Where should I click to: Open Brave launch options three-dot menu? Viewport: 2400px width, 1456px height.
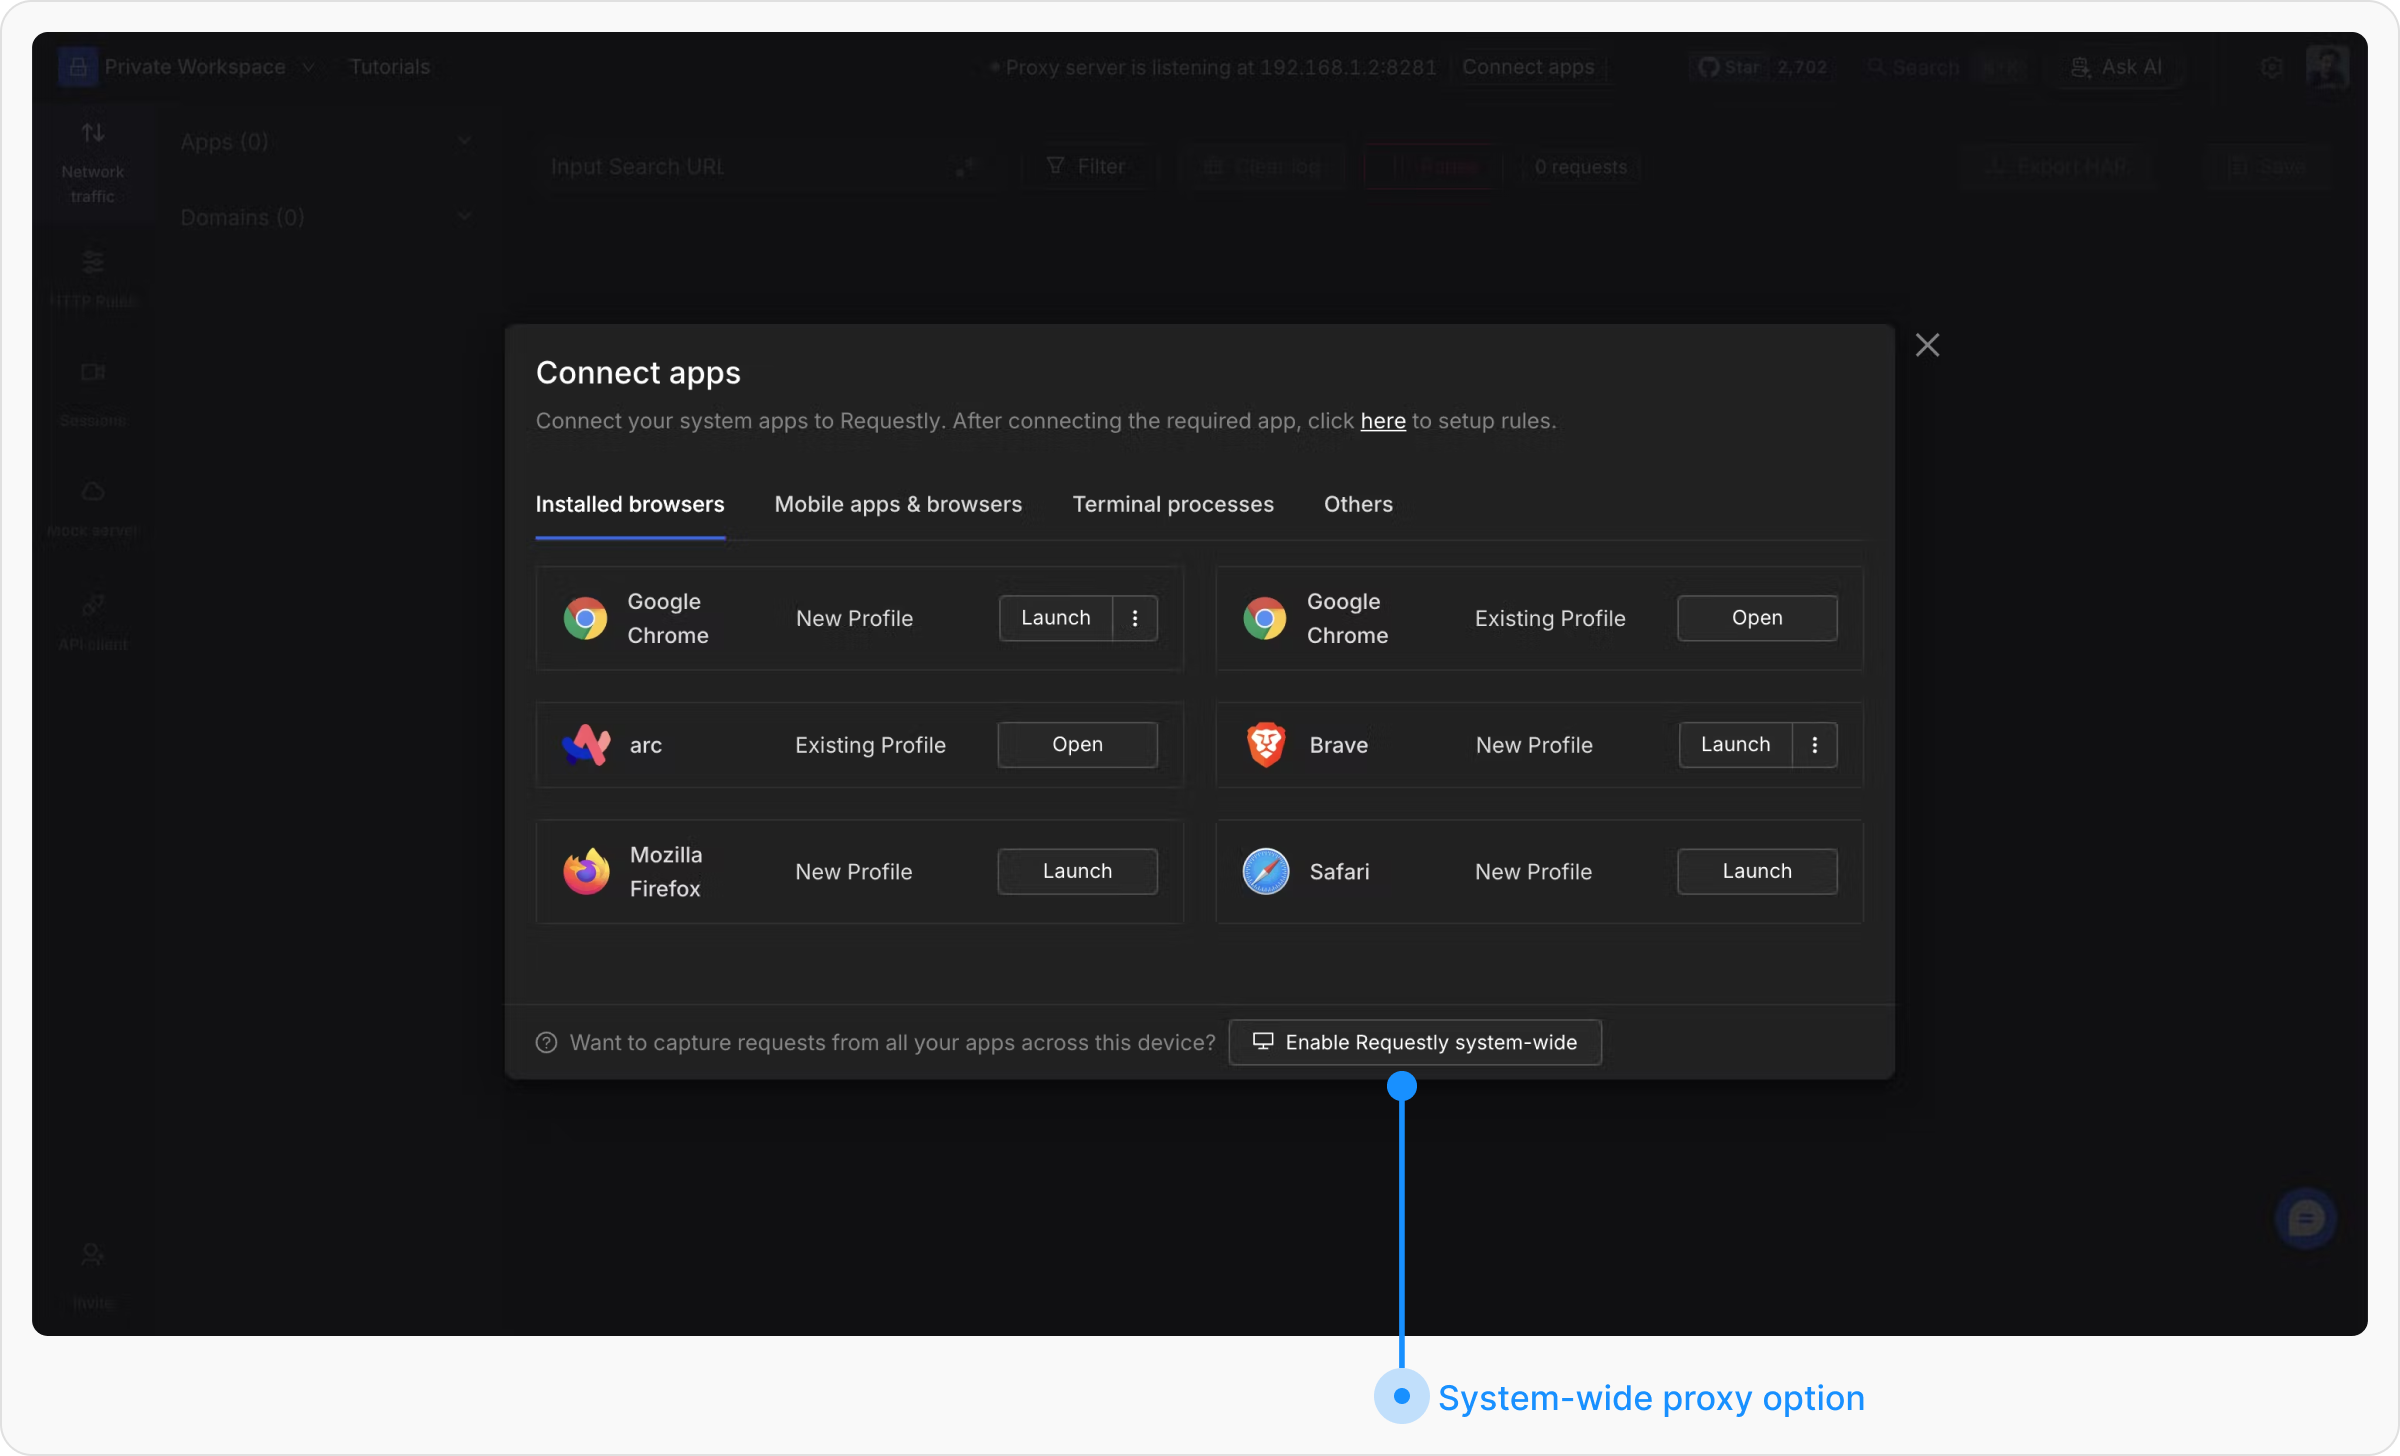click(x=1814, y=745)
